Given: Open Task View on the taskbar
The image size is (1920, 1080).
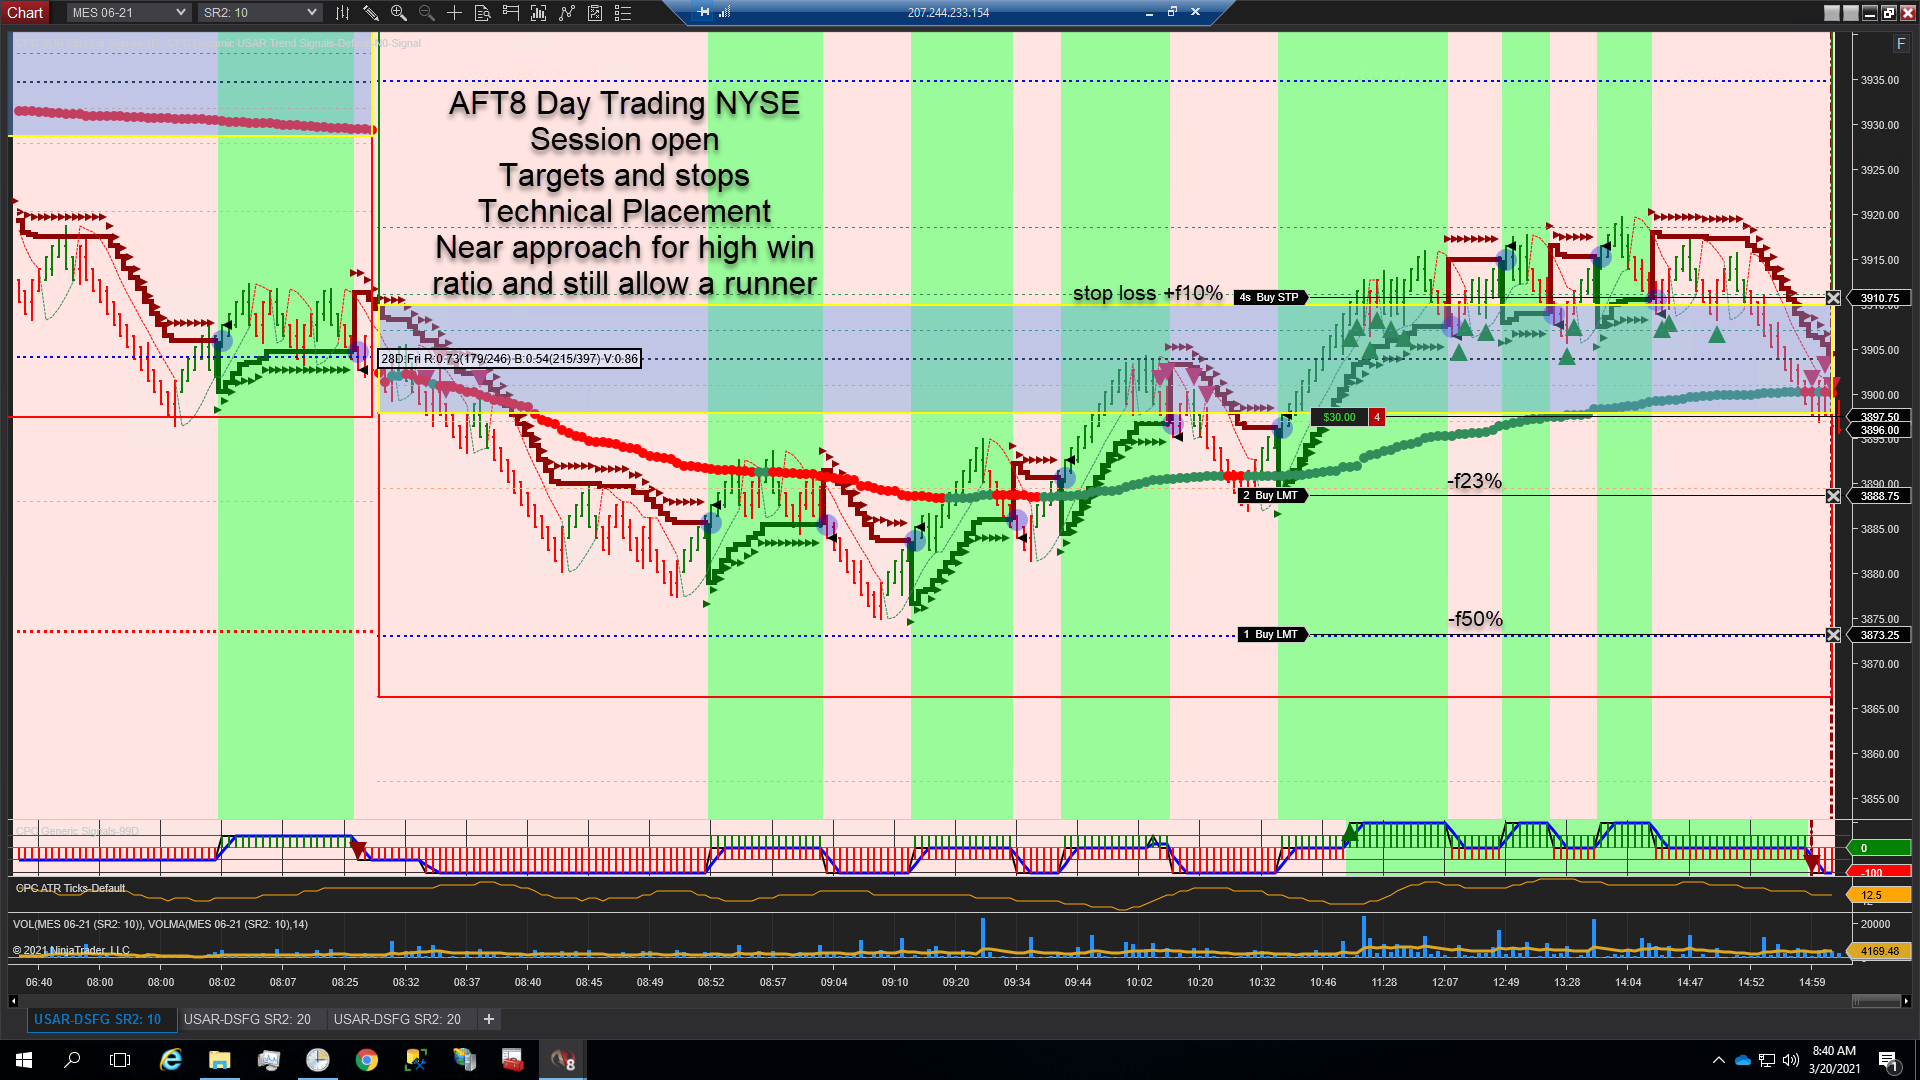Looking at the screenshot, I should (x=120, y=1060).
